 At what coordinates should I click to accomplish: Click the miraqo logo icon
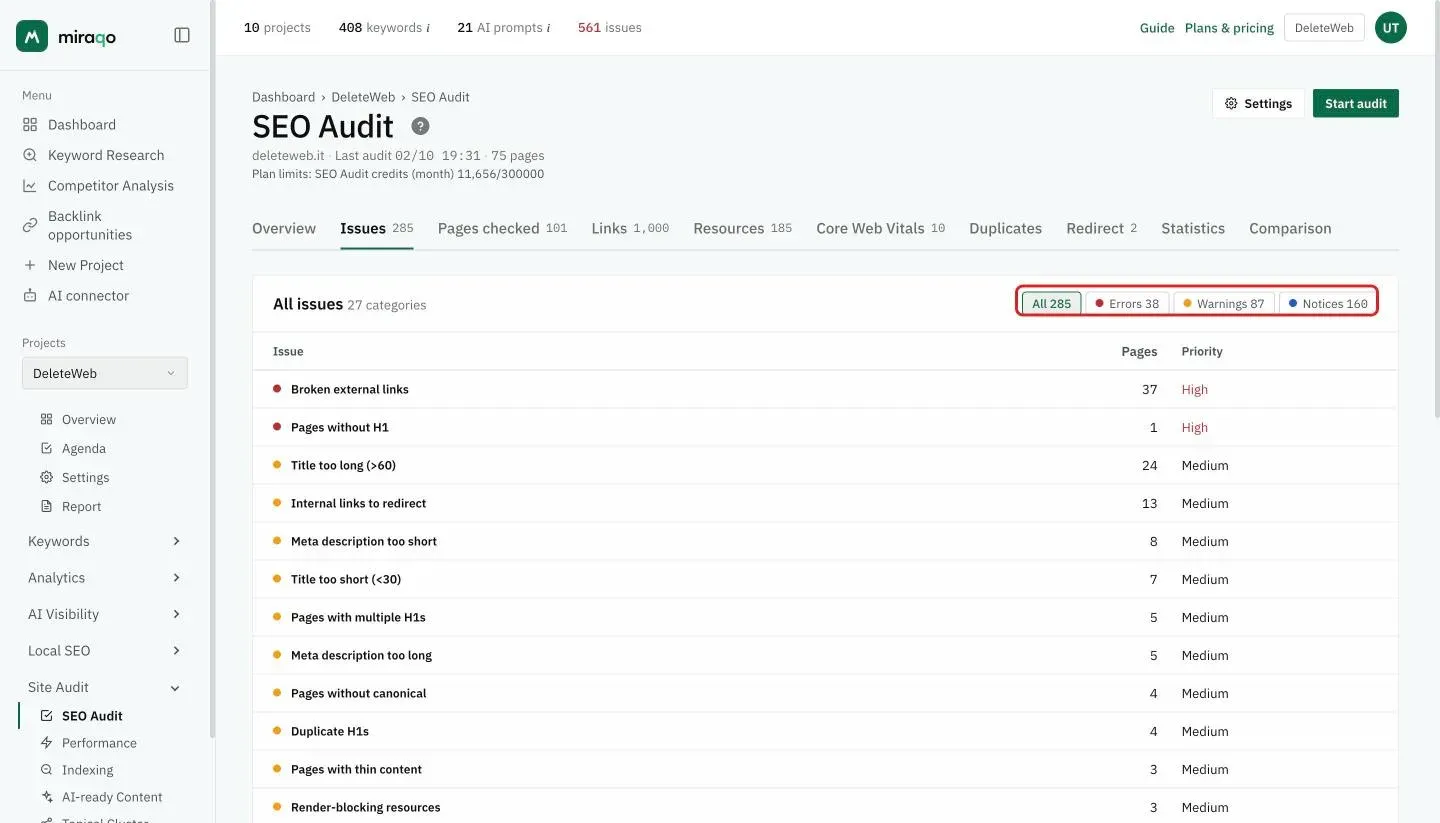point(32,36)
